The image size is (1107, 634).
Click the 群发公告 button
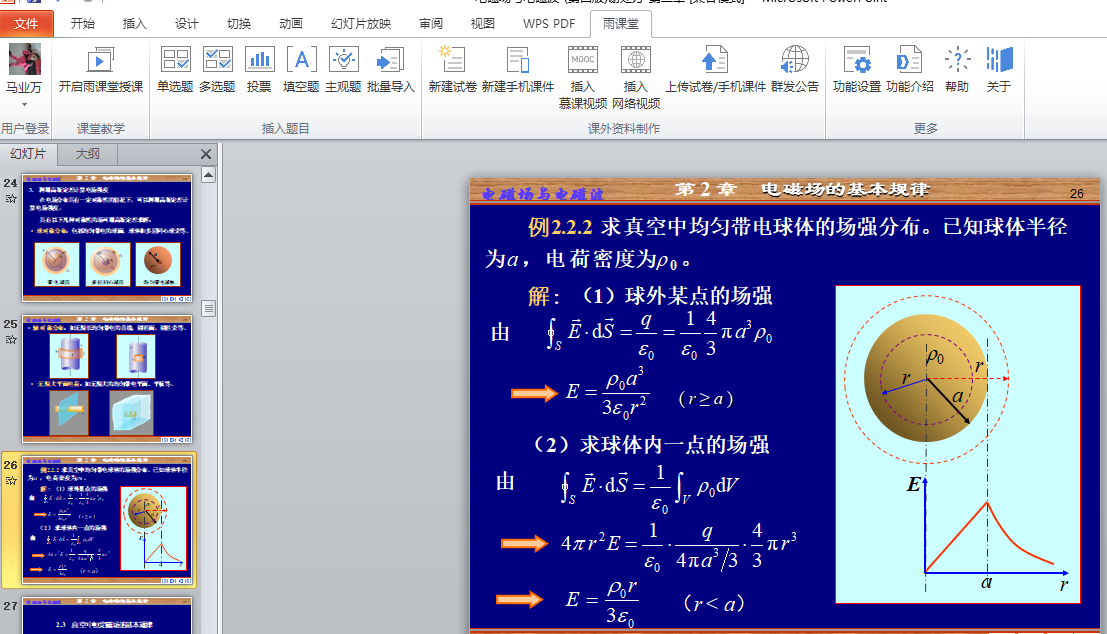point(794,68)
